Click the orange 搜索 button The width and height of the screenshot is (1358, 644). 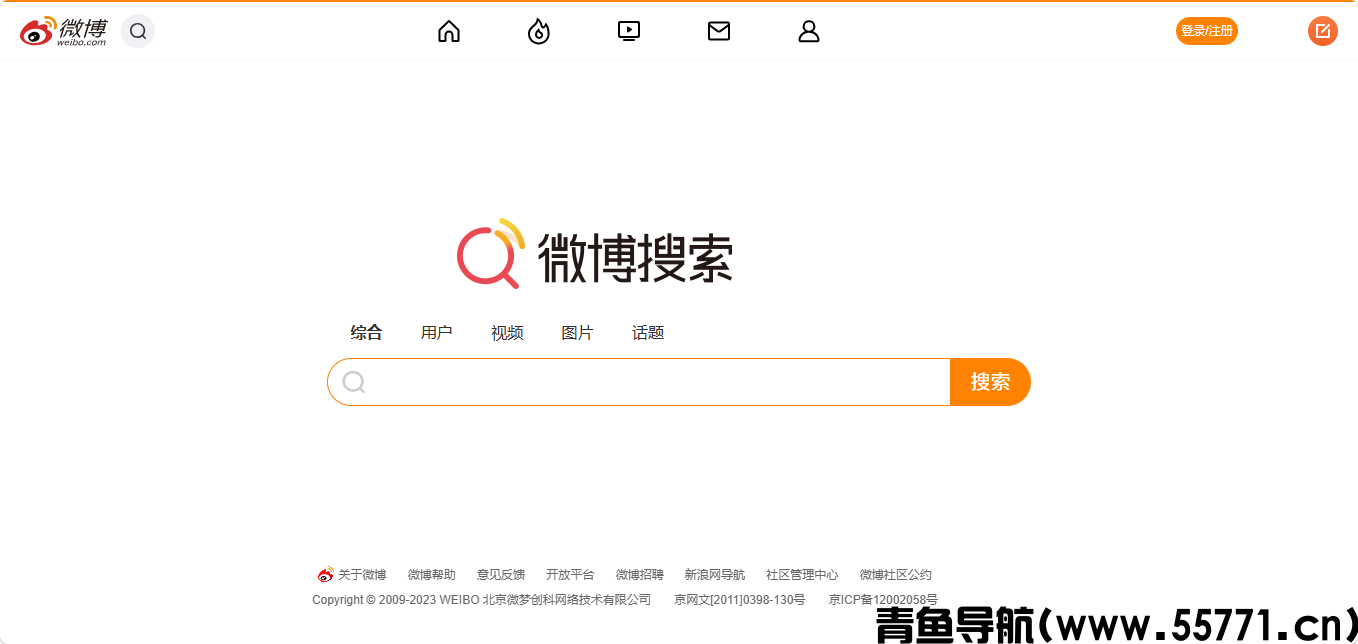point(990,382)
